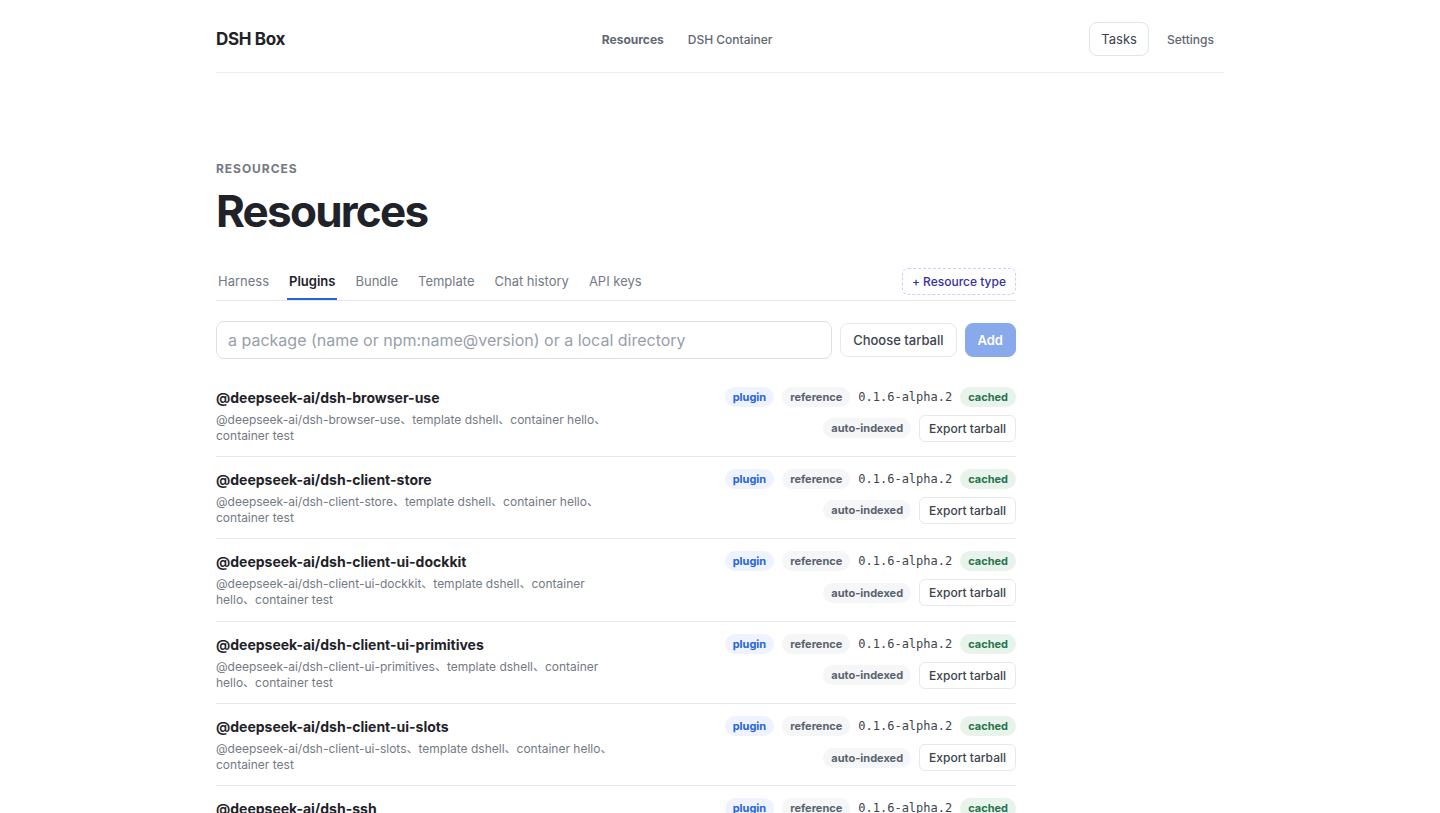
Task: Open the @deepseek-ai/dsh-browser-use entry
Action: (328, 397)
